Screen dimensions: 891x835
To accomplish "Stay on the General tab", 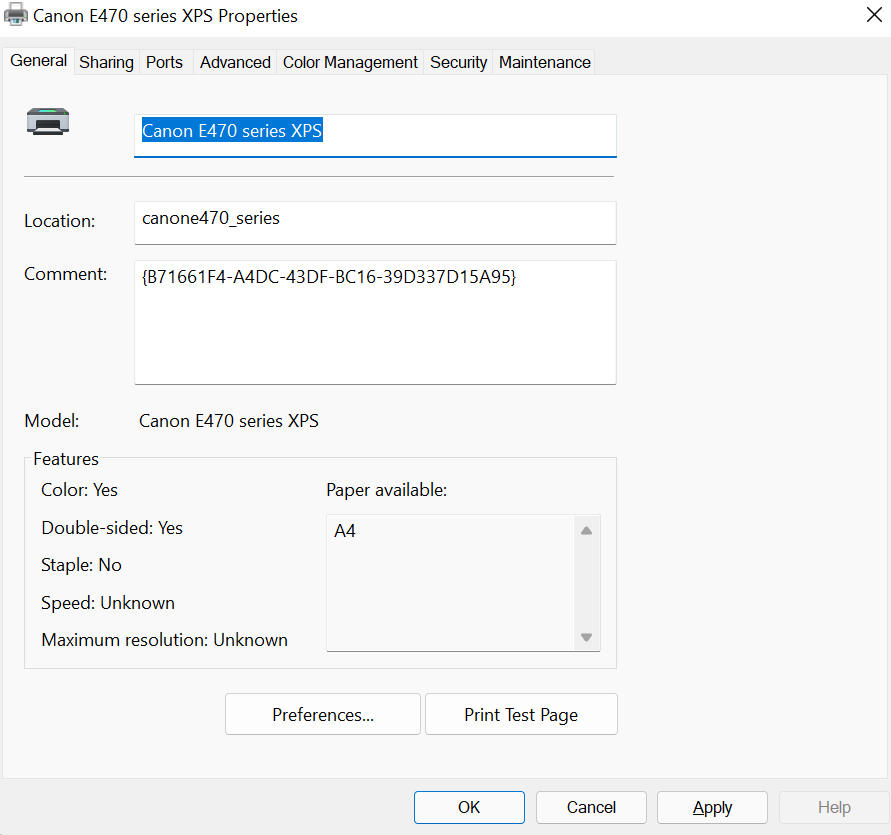I will point(39,61).
